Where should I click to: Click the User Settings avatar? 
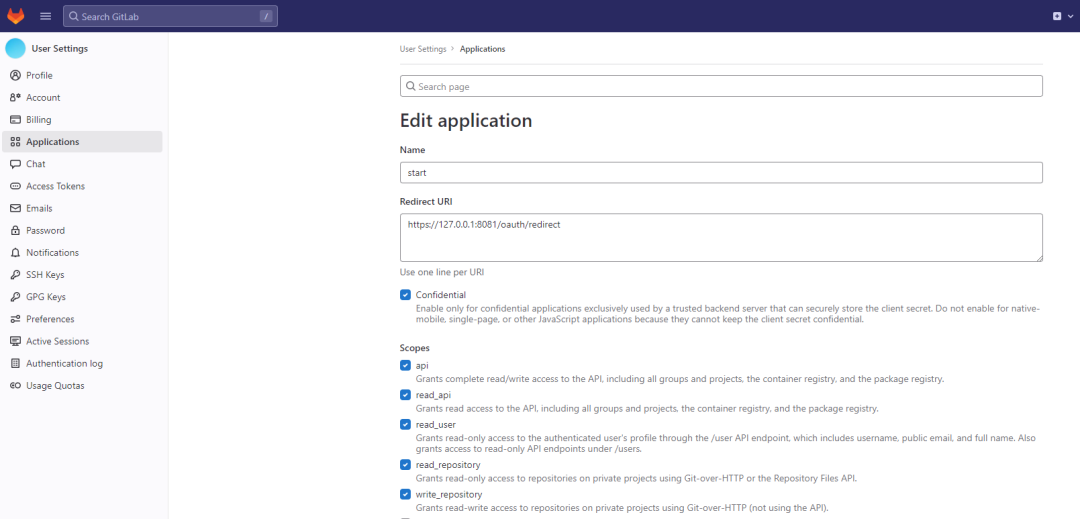tap(15, 49)
